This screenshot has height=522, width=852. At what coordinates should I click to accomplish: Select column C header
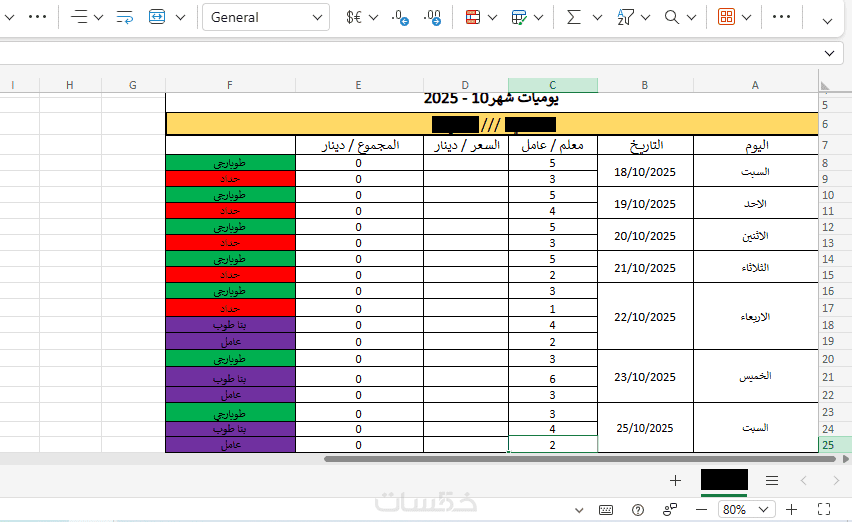point(553,85)
